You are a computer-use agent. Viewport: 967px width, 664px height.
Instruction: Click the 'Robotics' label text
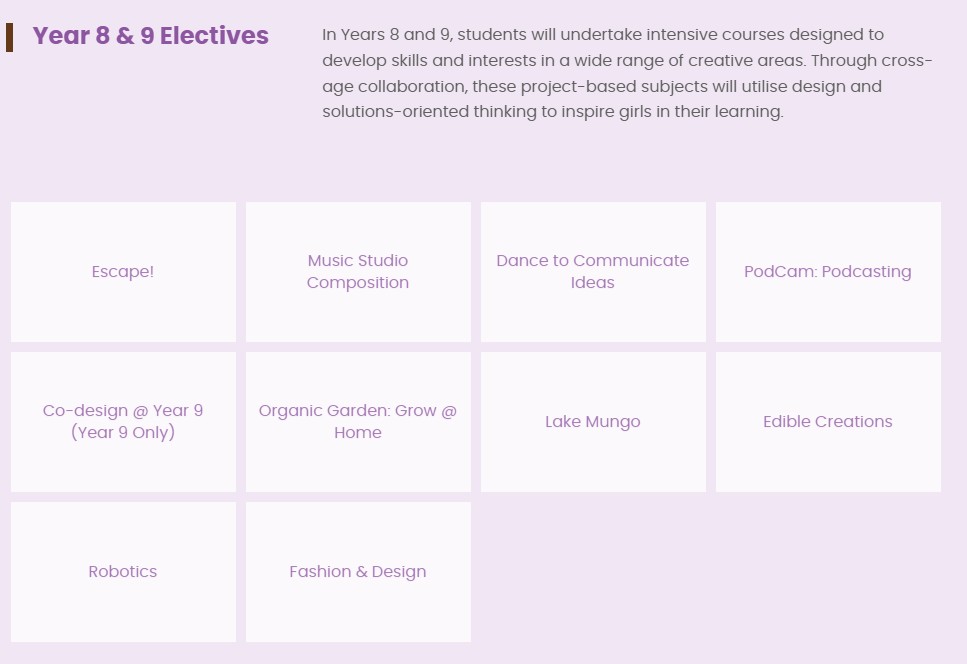(123, 572)
